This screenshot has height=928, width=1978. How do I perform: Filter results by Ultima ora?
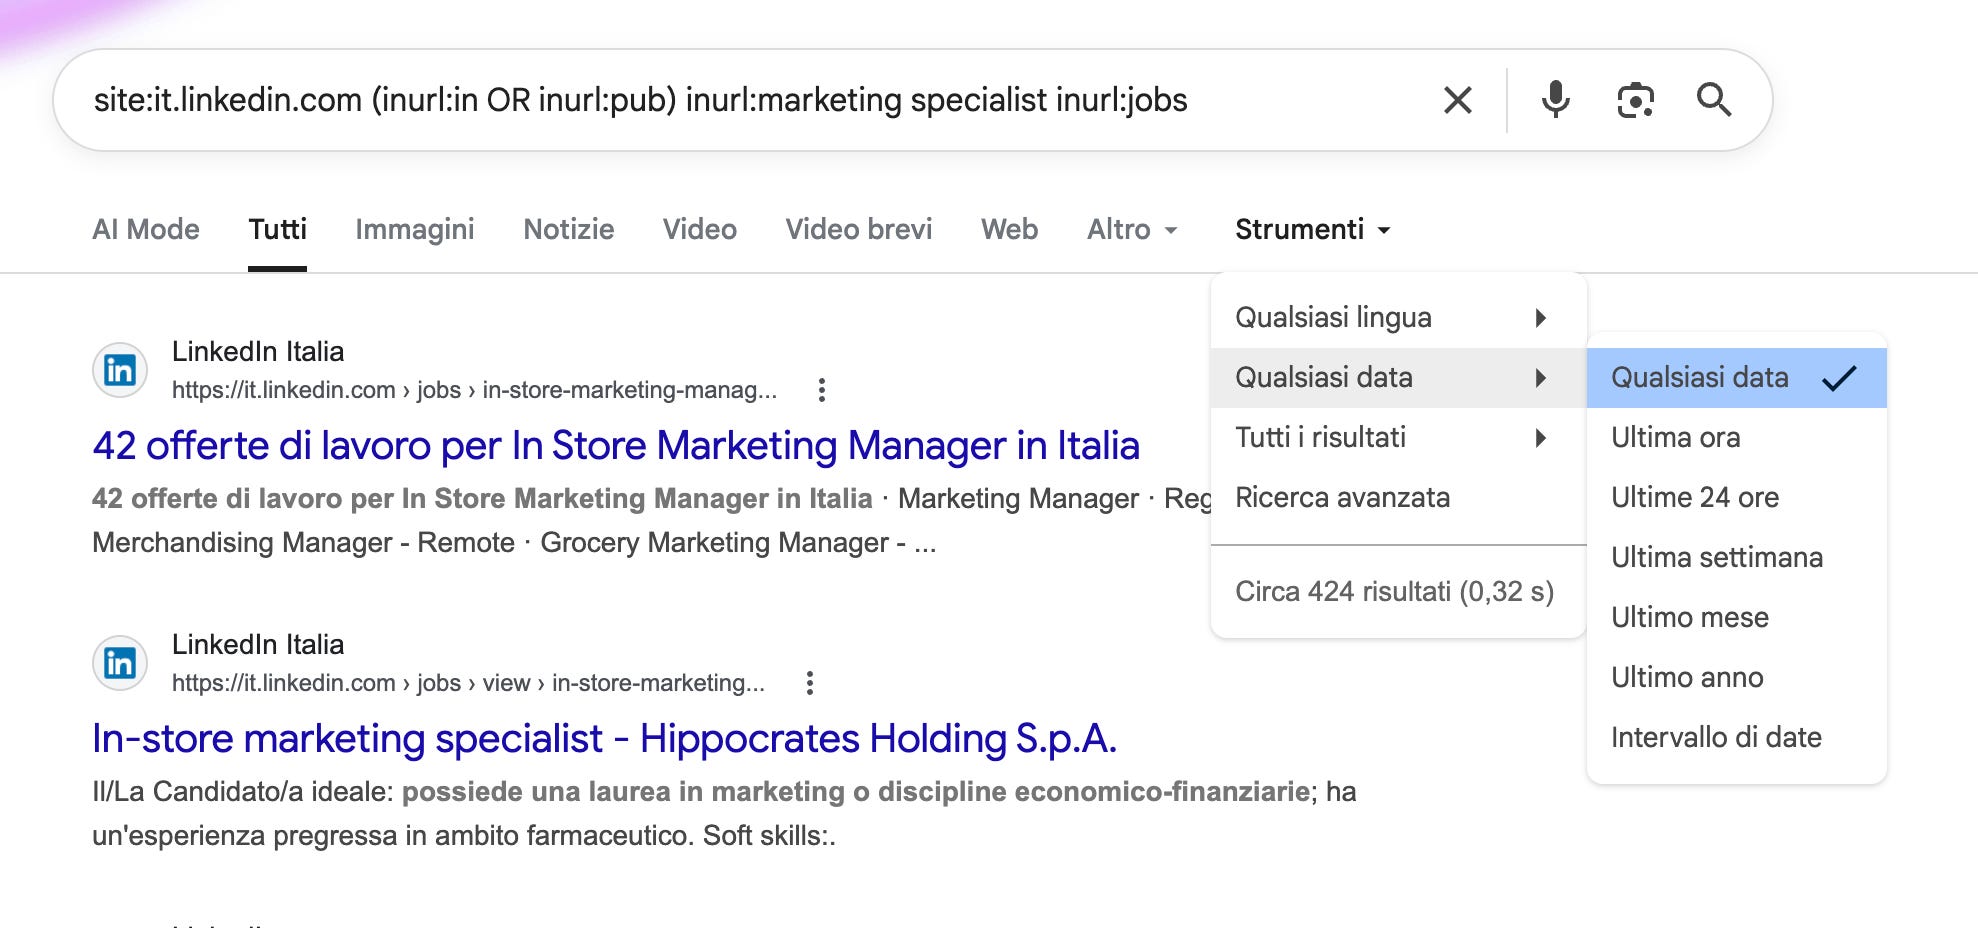1736,438
